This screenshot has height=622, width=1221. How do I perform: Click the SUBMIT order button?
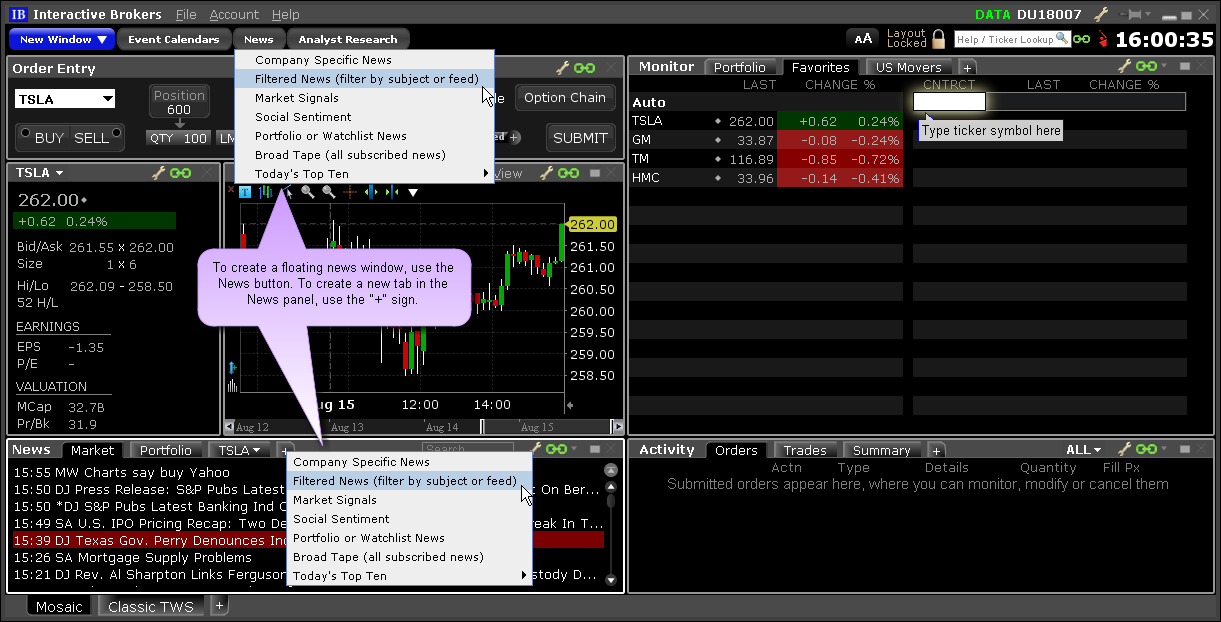pos(580,138)
